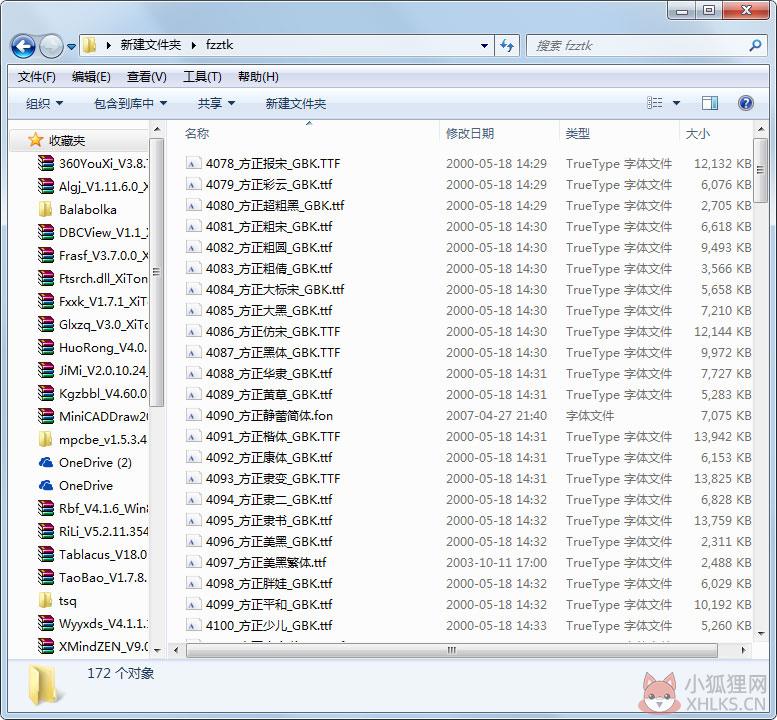777x720 pixels.
Task: Click font icon of 4090_方正静蕾简体.fon
Action: (x=193, y=415)
